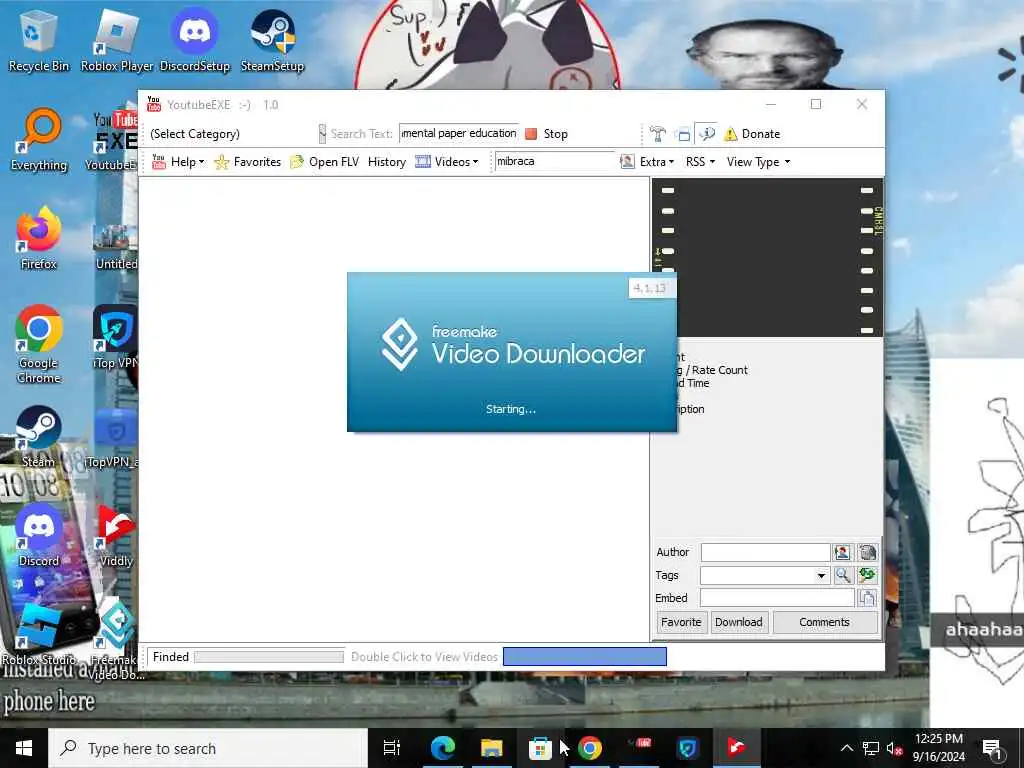This screenshot has height=768, width=1024.
Task: Click the green arrows icon beside Tags
Action: tap(867, 575)
